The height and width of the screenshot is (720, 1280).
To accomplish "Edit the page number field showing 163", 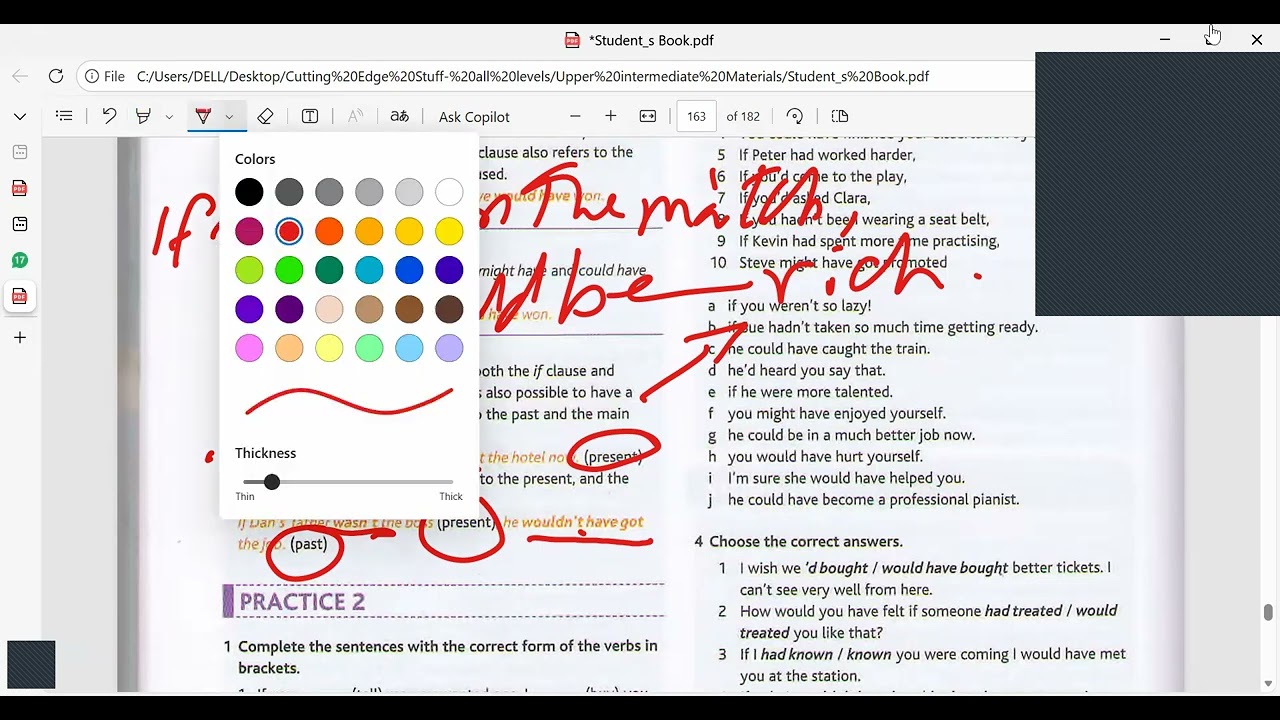I will (x=696, y=116).
